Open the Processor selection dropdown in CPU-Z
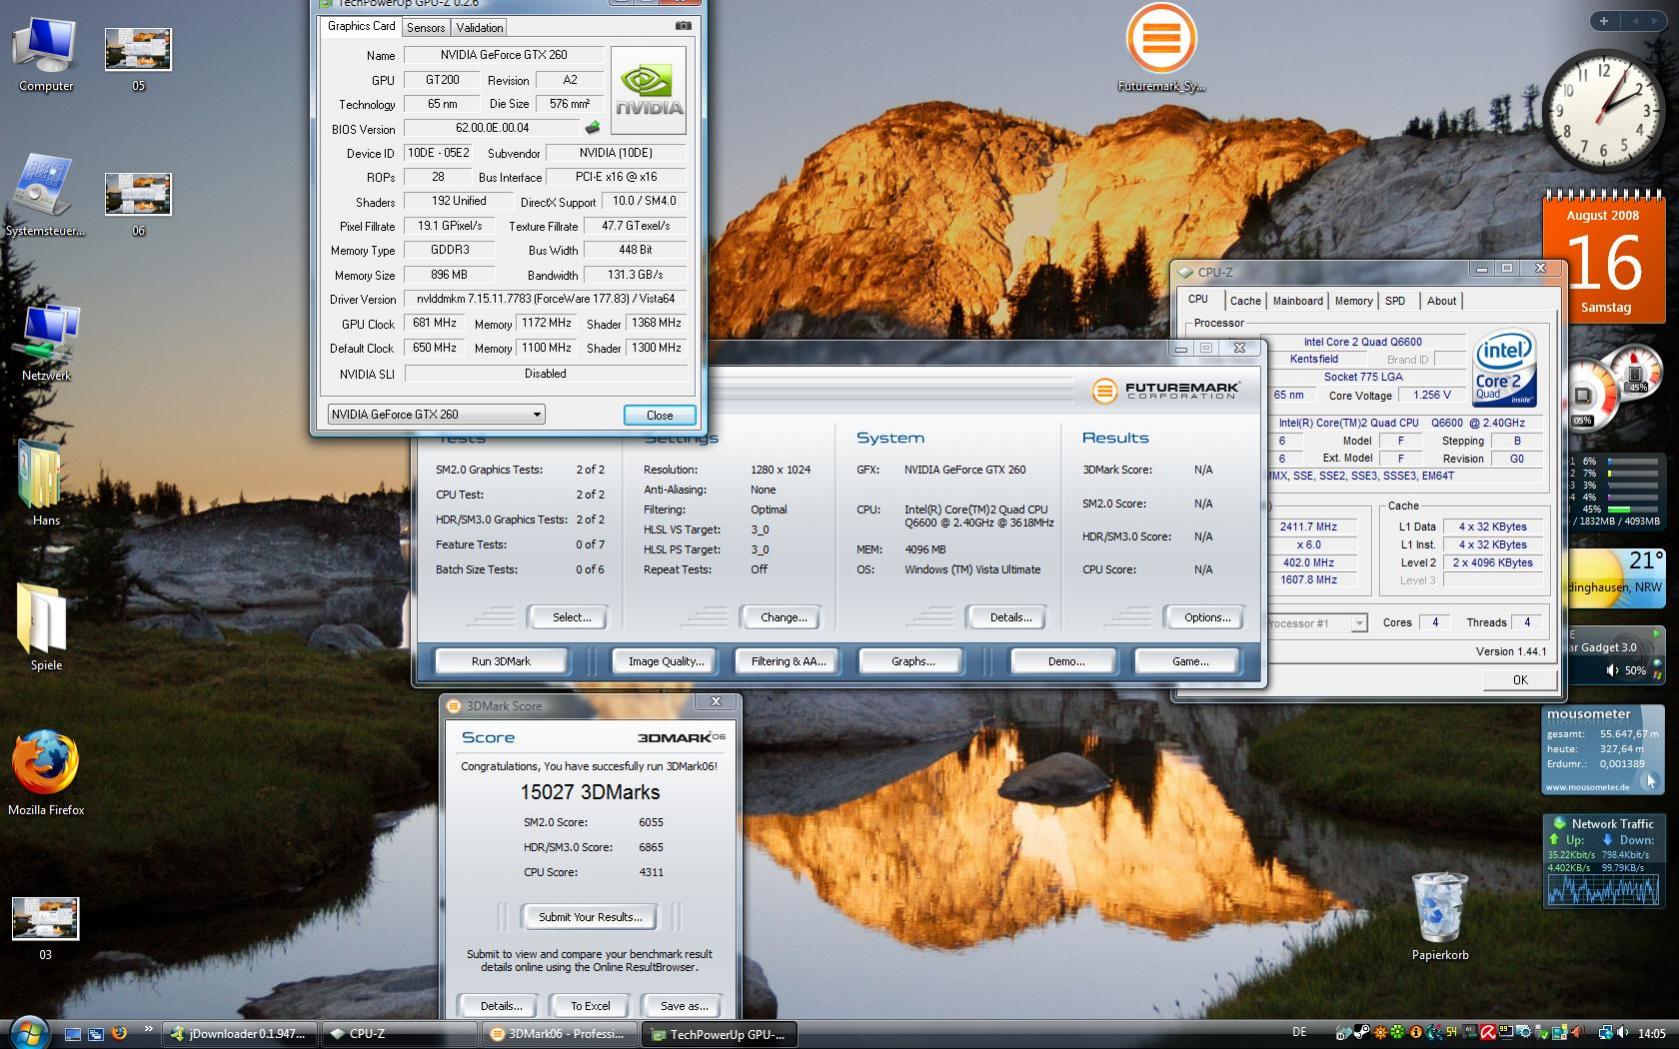The height and width of the screenshot is (1049, 1679). coord(1315,623)
